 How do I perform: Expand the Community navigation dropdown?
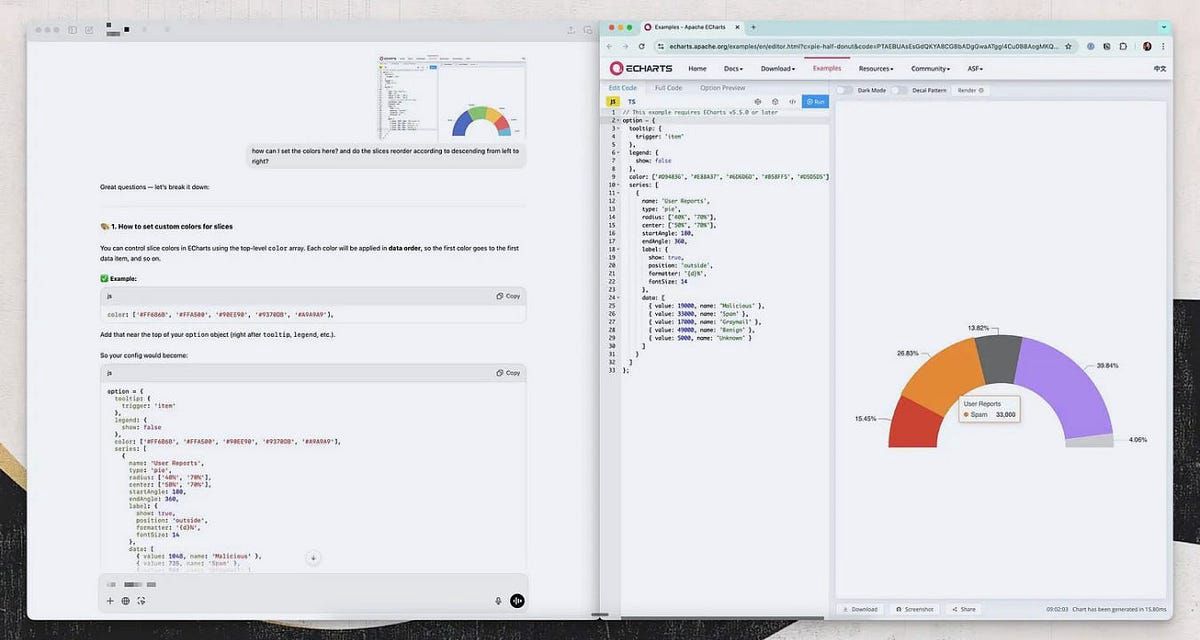click(930, 68)
